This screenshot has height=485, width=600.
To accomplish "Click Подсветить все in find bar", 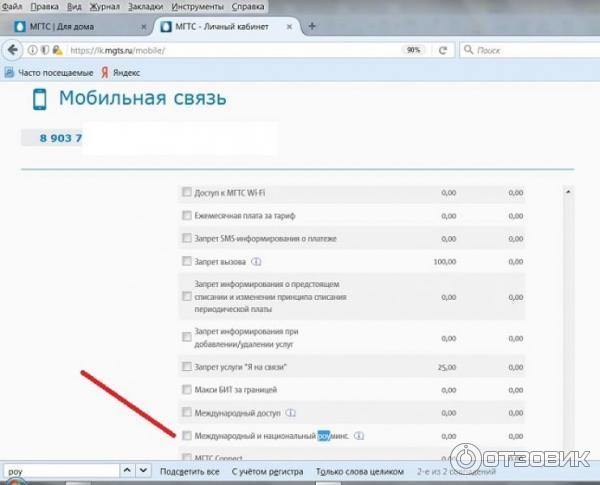I will point(189,470).
